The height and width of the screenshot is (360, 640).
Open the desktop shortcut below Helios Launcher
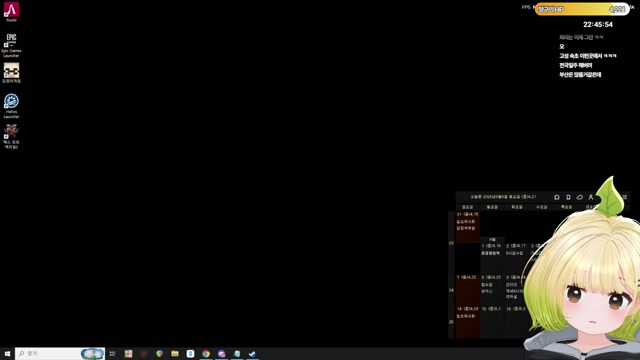tap(11, 136)
